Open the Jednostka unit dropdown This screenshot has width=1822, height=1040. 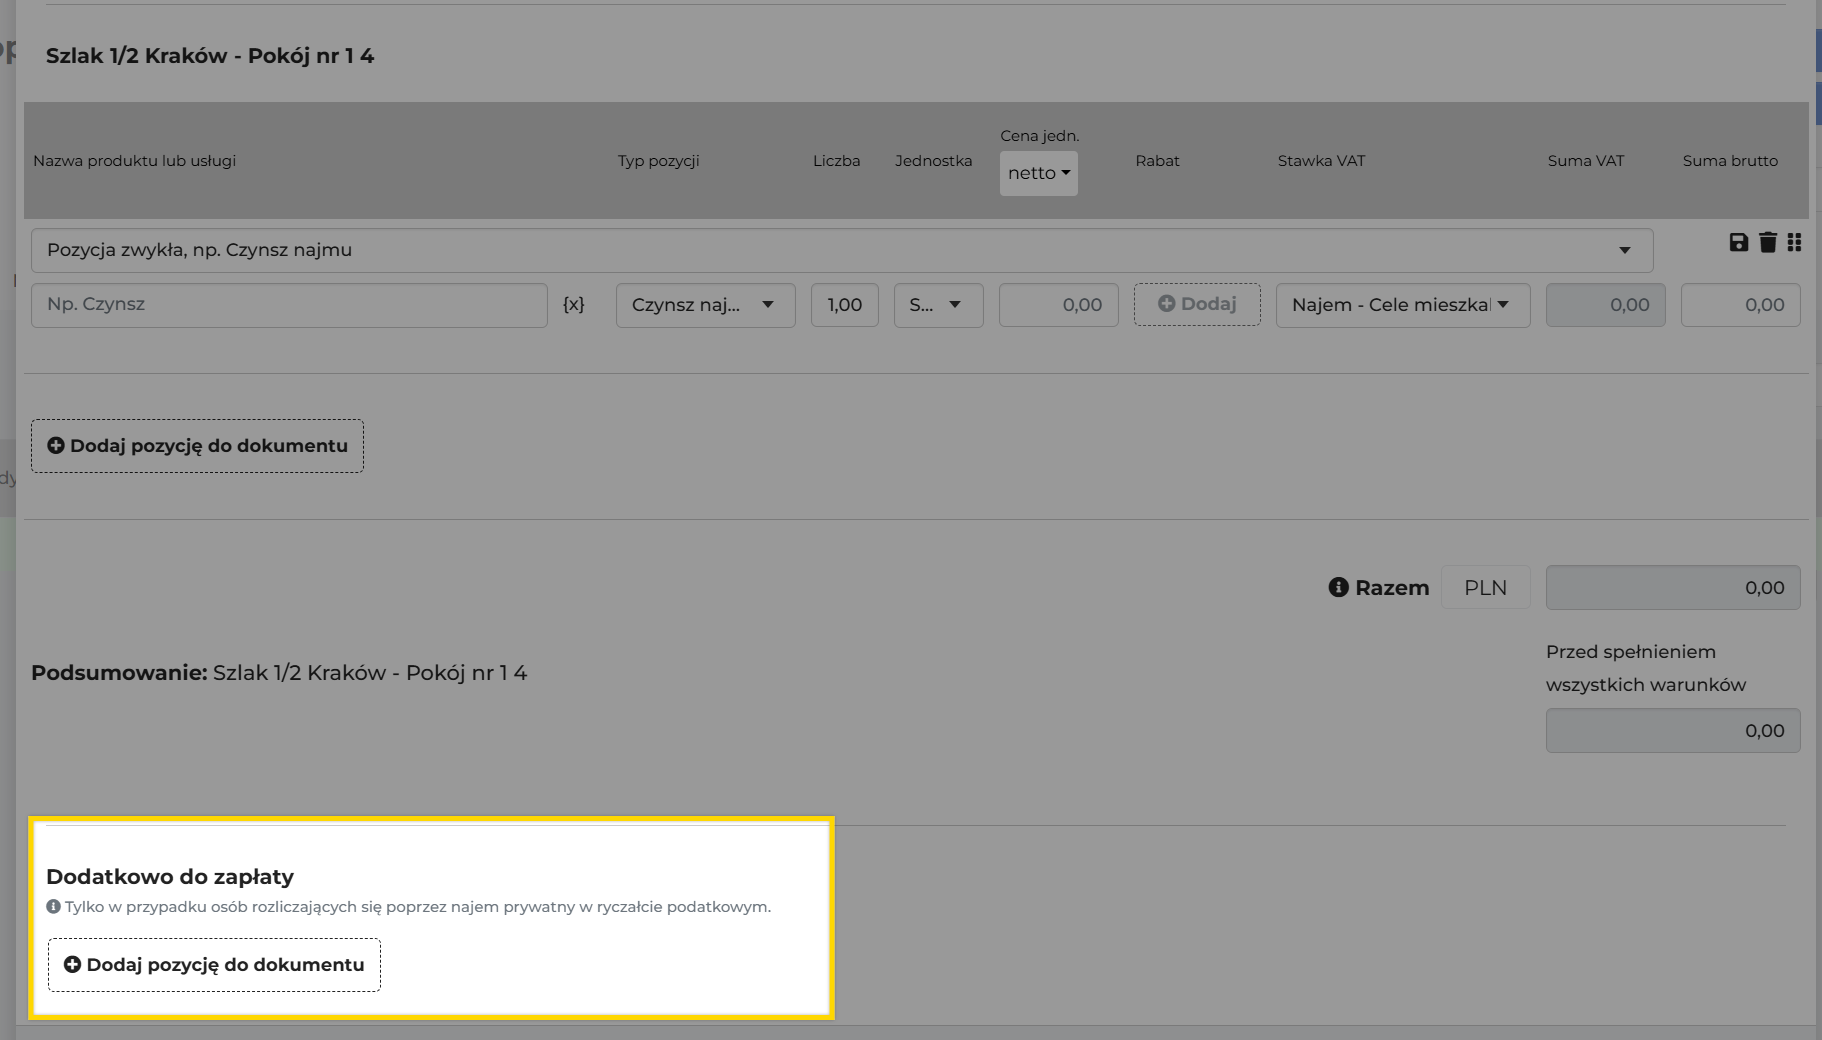click(x=938, y=305)
